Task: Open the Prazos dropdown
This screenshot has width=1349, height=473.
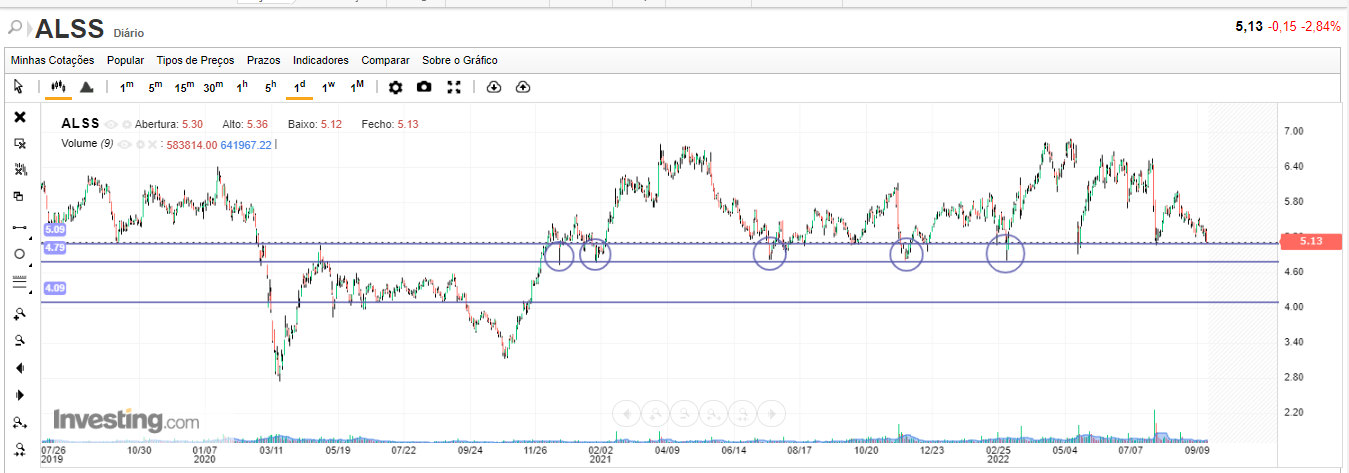Action: point(263,60)
